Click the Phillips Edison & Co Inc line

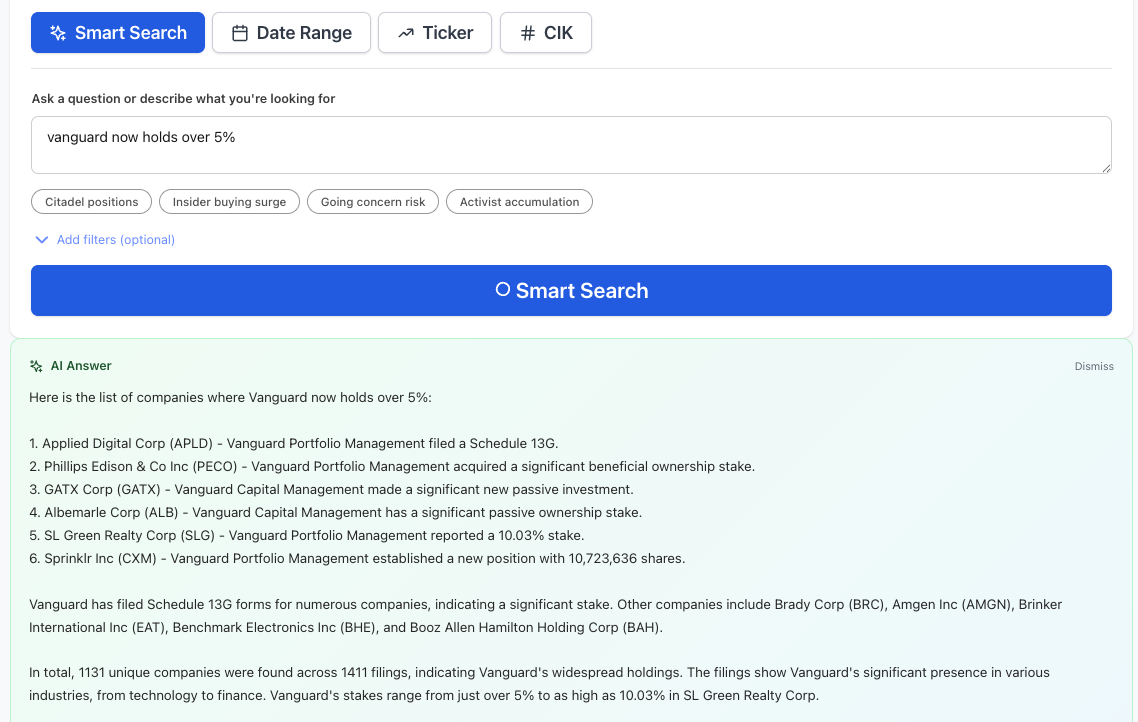tap(392, 467)
